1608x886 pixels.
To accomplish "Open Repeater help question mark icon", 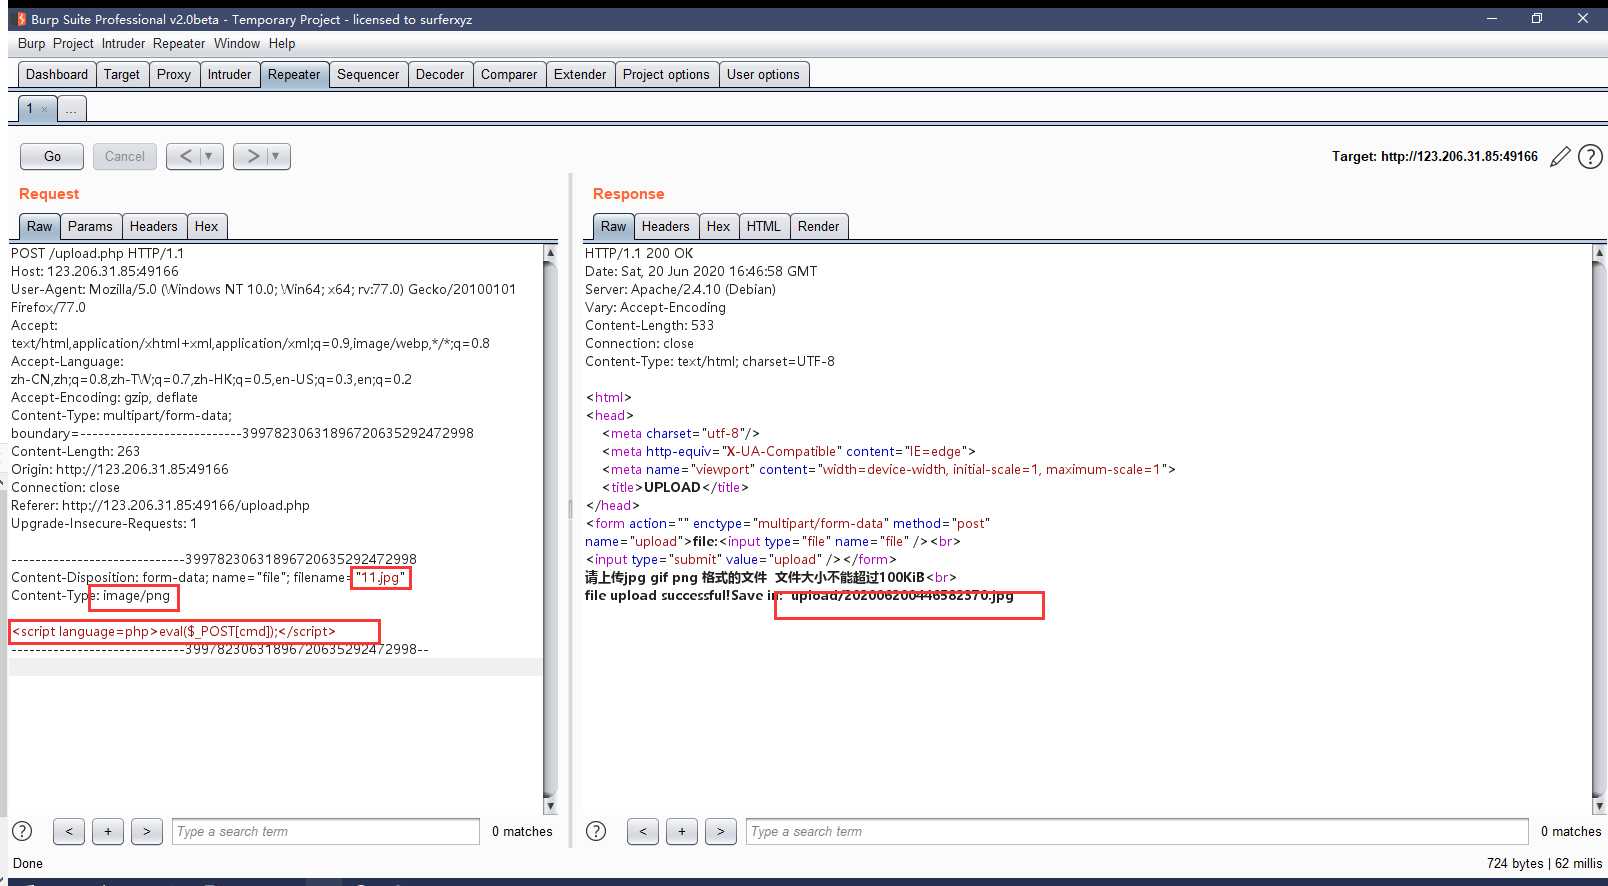I will pyautogui.click(x=1590, y=157).
